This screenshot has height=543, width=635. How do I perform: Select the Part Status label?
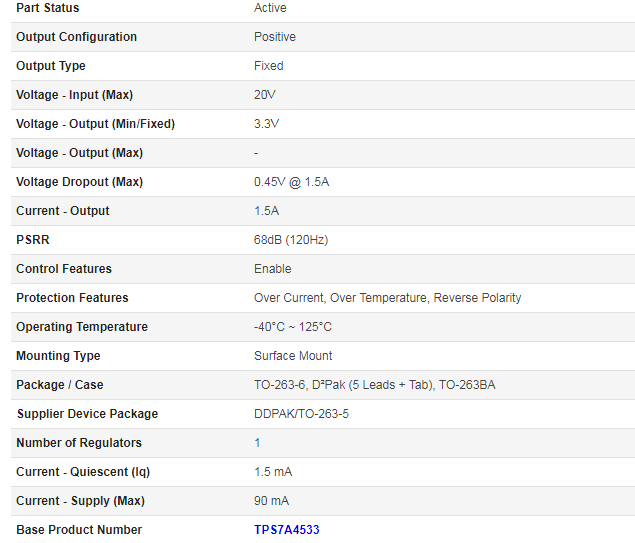point(47,8)
